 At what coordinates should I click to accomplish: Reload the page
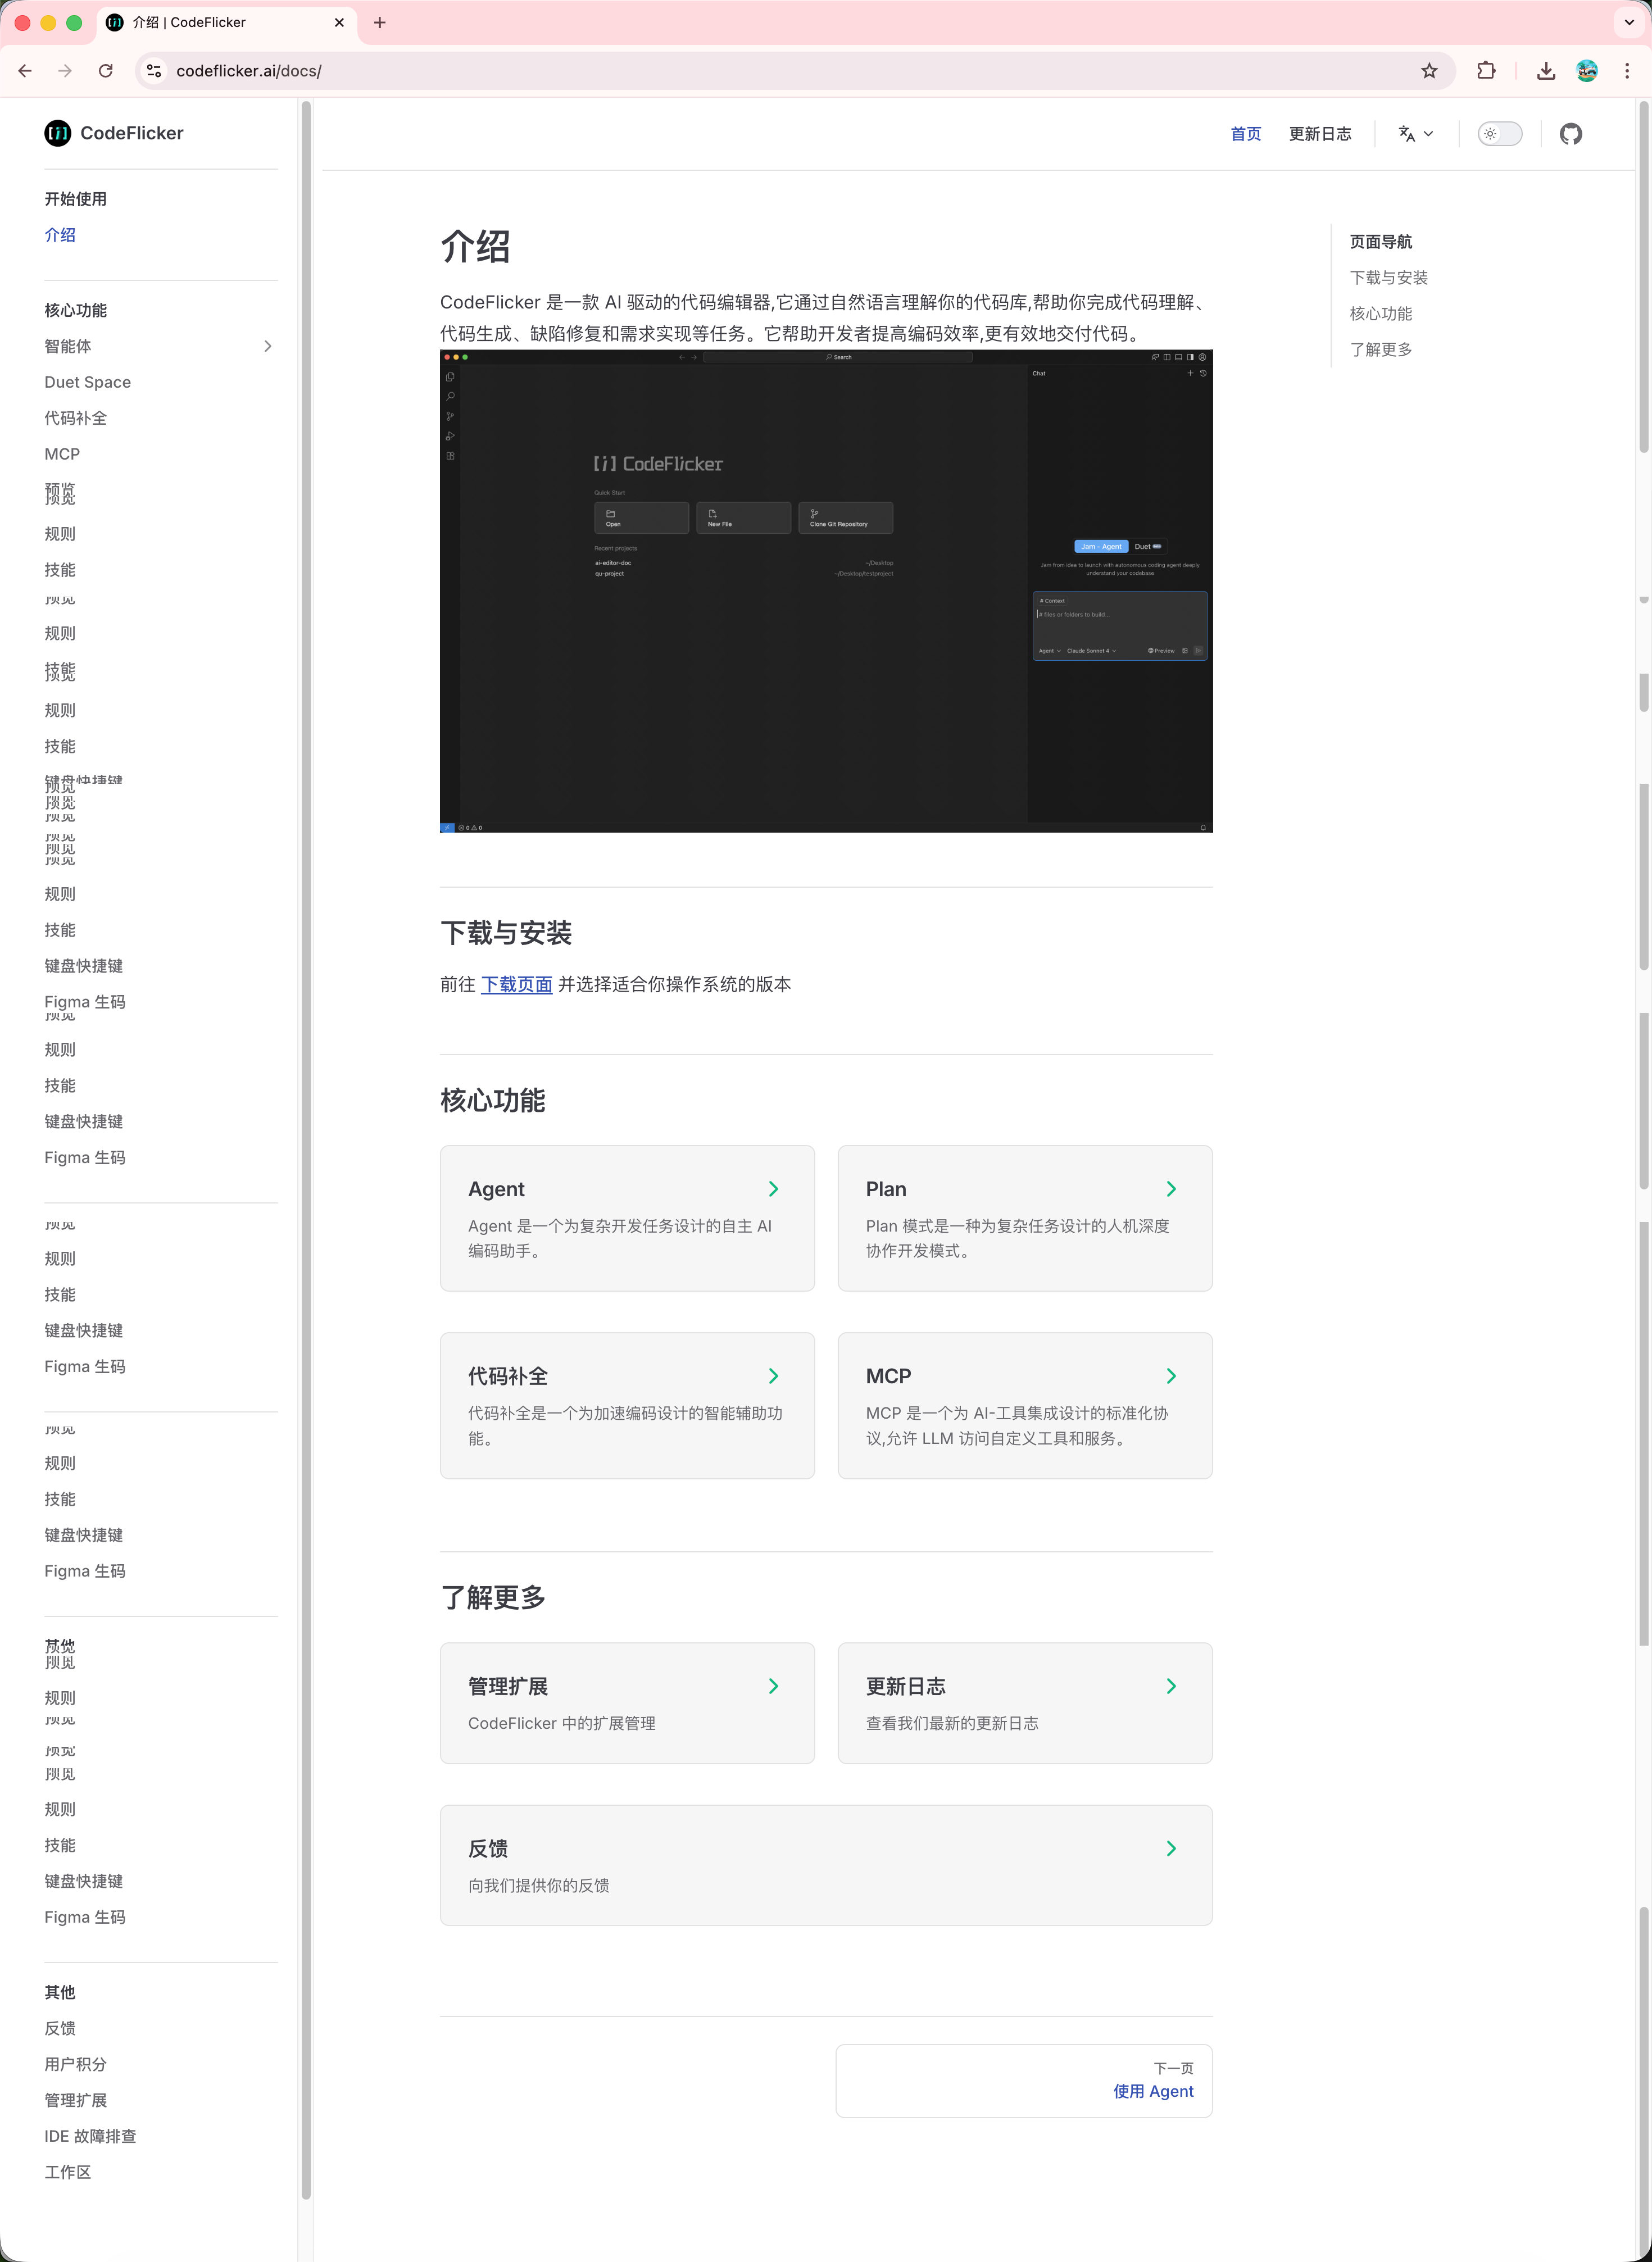coord(106,71)
